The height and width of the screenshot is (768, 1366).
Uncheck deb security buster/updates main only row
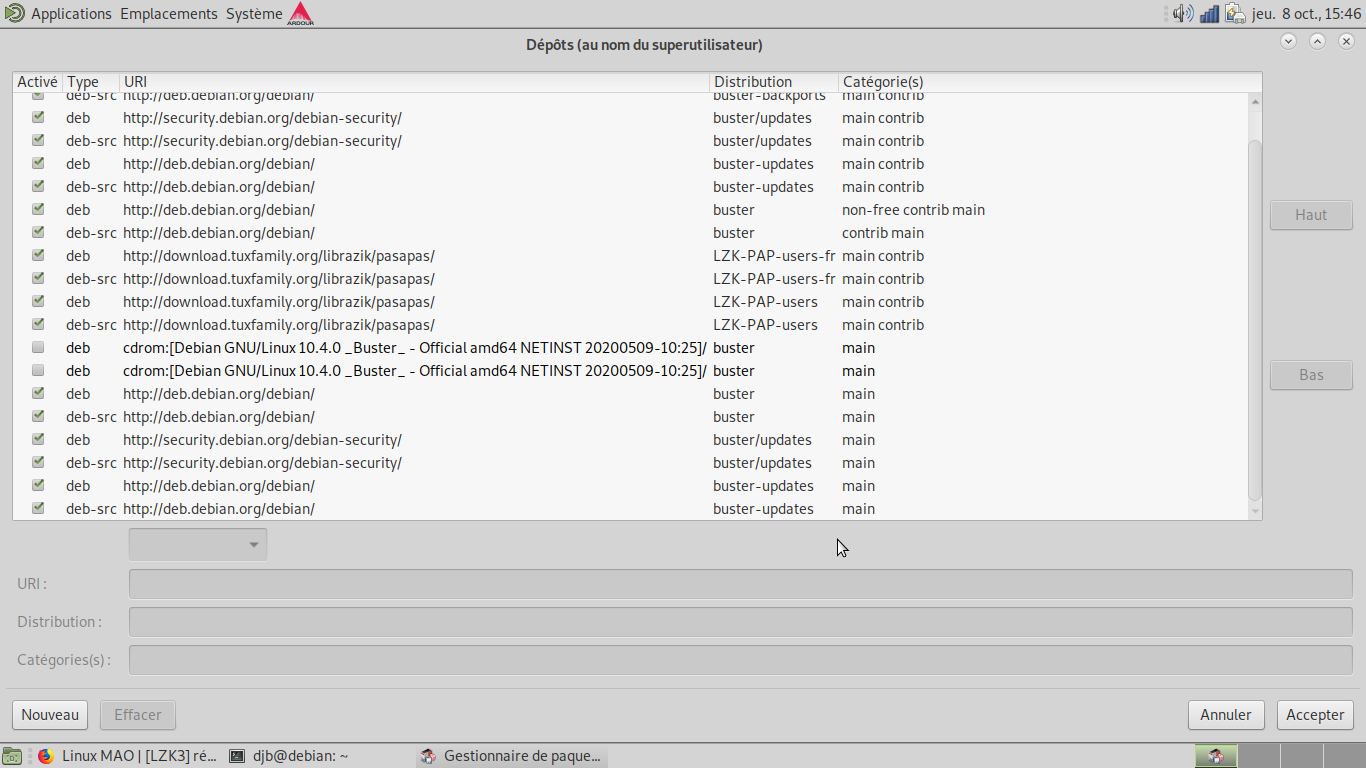[38, 439]
